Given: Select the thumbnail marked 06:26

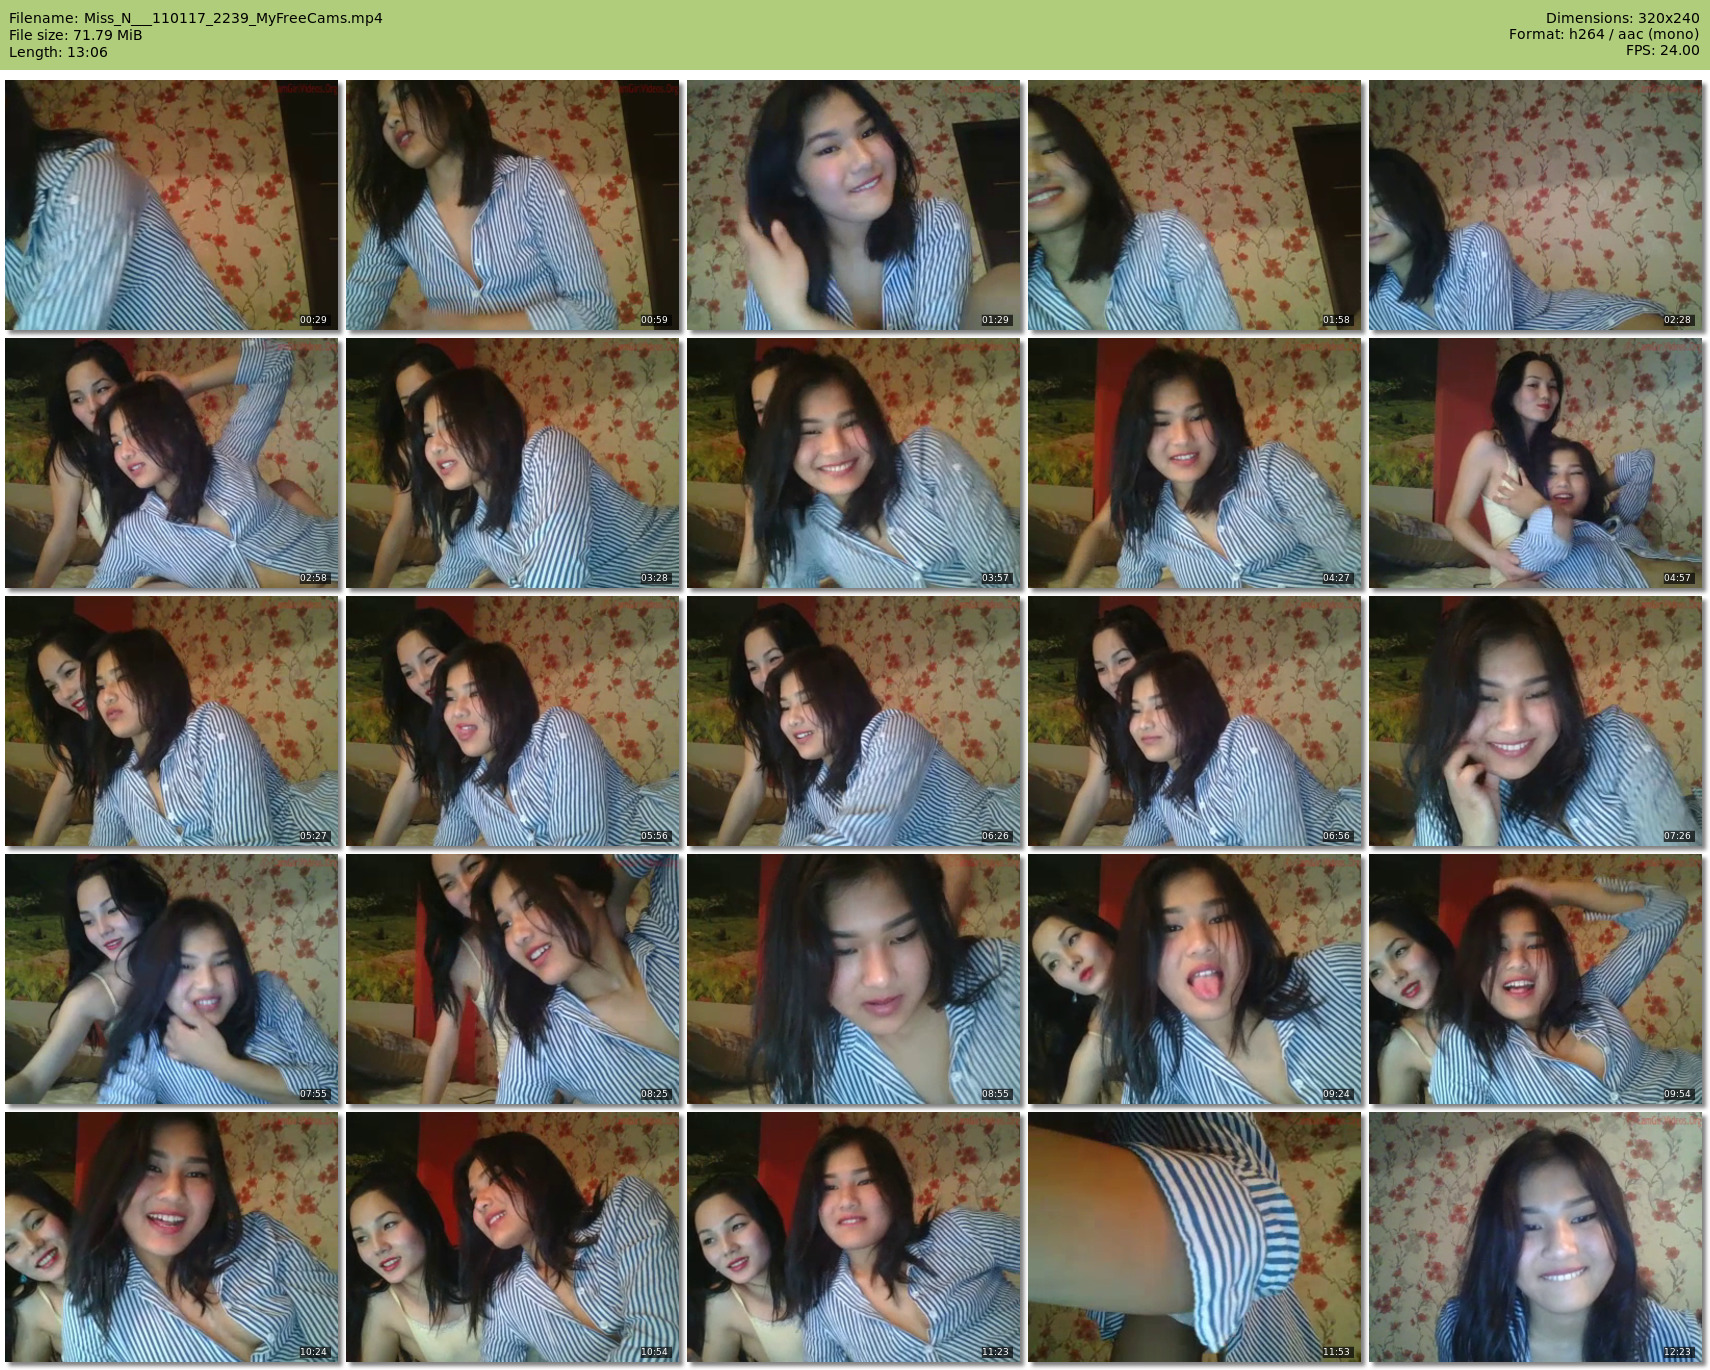Looking at the screenshot, I should point(854,721).
